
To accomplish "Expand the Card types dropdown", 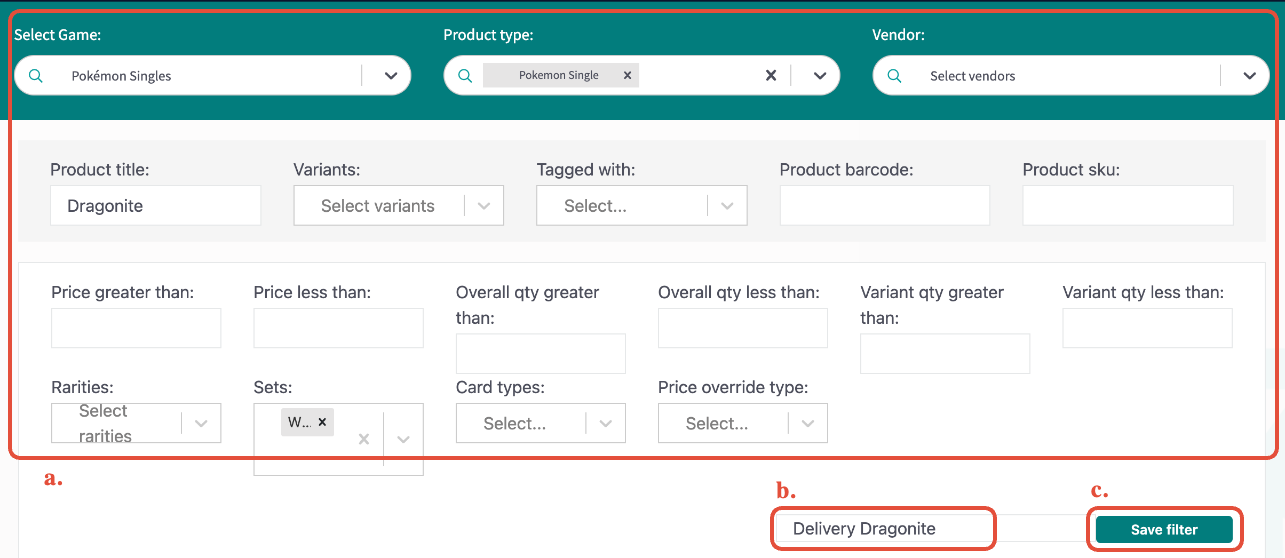I will pyautogui.click(x=606, y=424).
